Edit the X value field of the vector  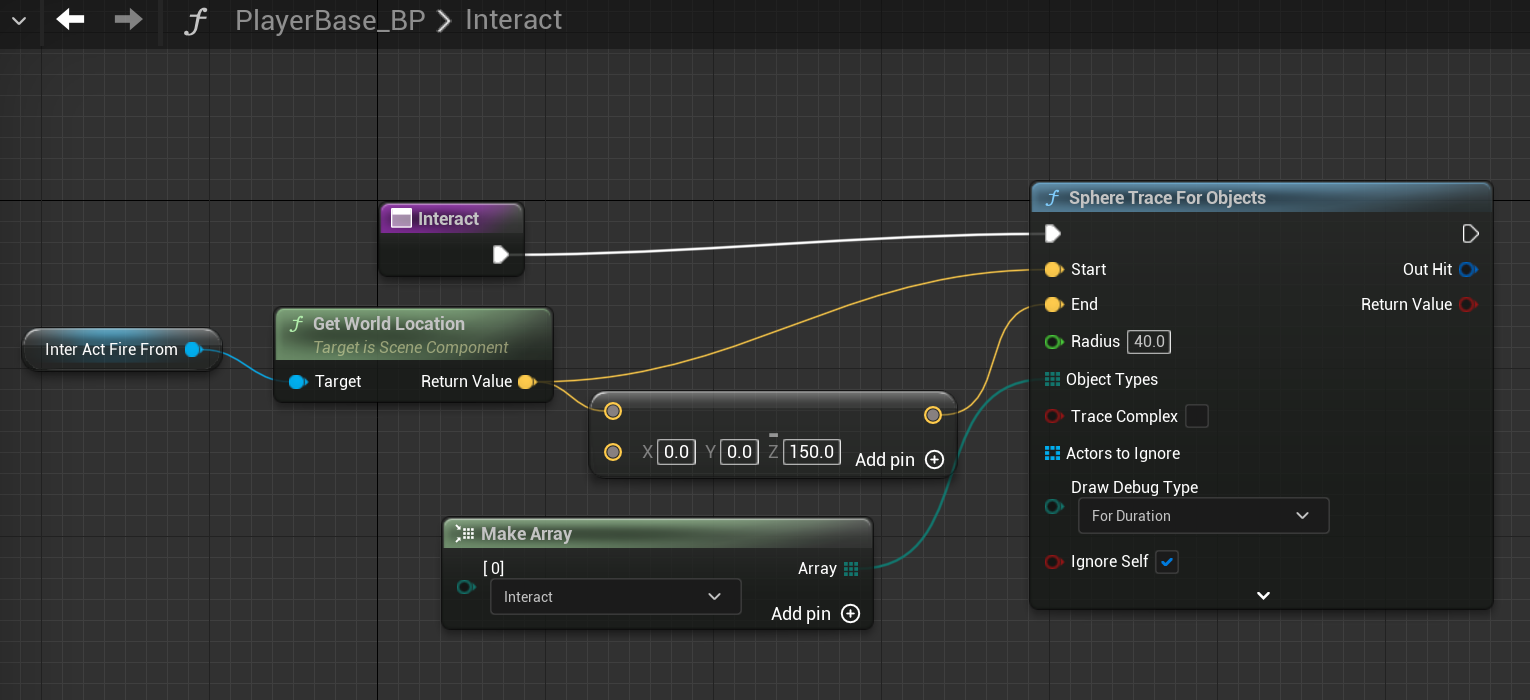pos(676,452)
